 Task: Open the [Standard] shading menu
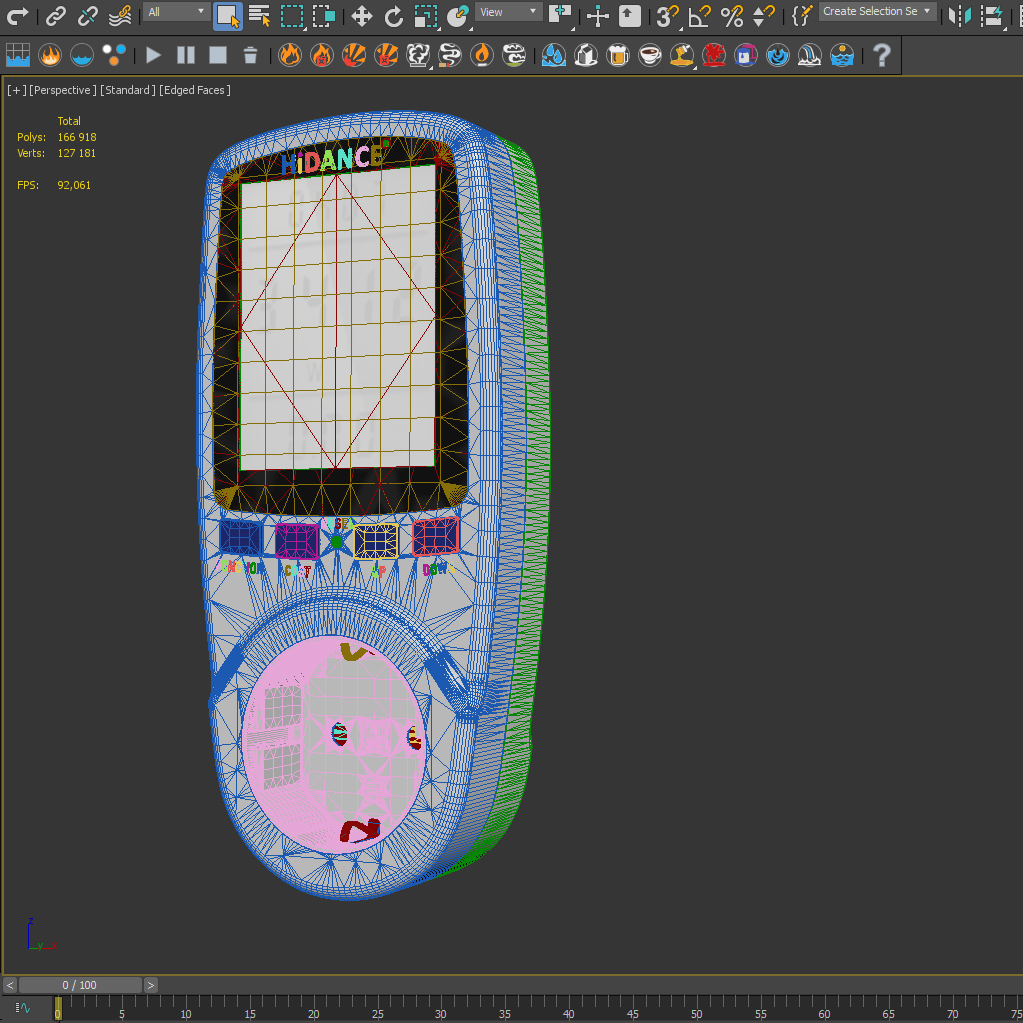tap(128, 90)
